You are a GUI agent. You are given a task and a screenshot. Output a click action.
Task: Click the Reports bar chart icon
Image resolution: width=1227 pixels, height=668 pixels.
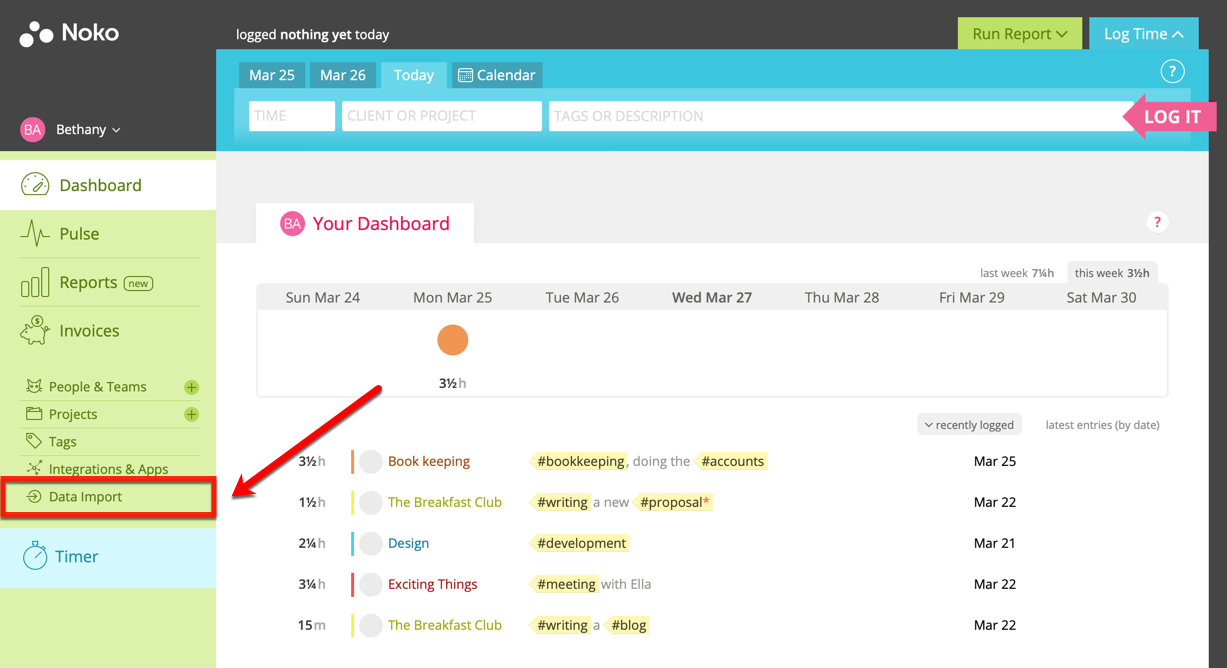[x=35, y=282]
